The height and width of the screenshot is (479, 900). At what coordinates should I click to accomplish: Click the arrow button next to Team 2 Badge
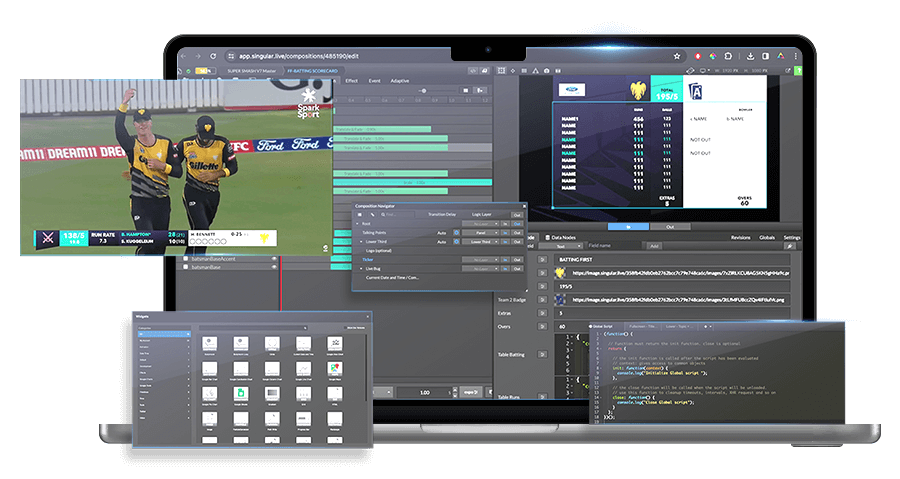pyautogui.click(x=542, y=299)
